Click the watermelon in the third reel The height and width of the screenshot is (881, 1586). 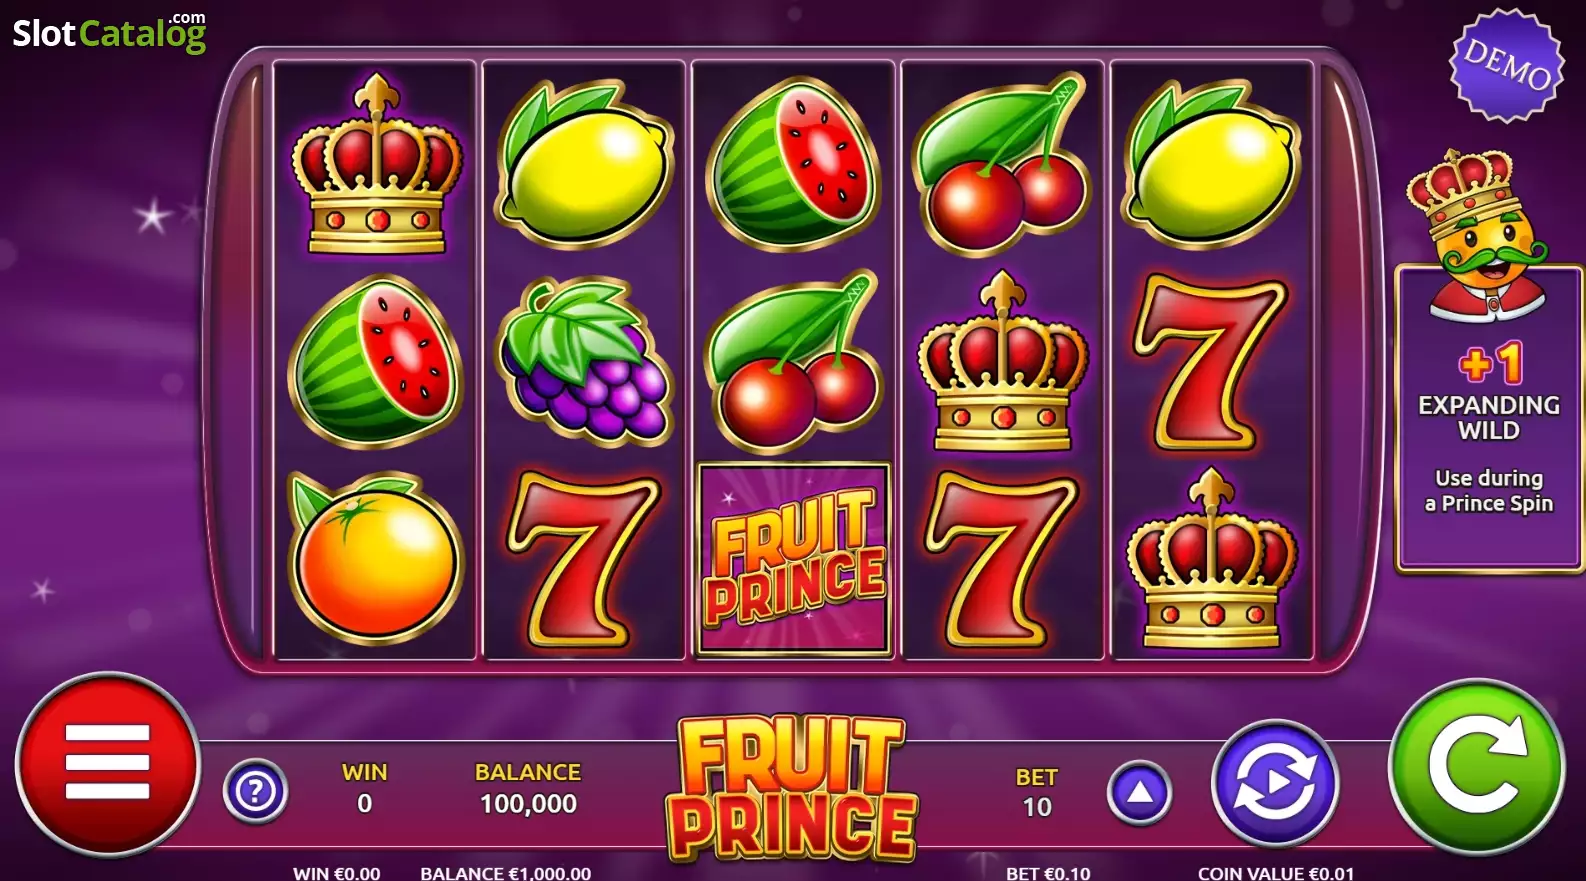point(794,165)
